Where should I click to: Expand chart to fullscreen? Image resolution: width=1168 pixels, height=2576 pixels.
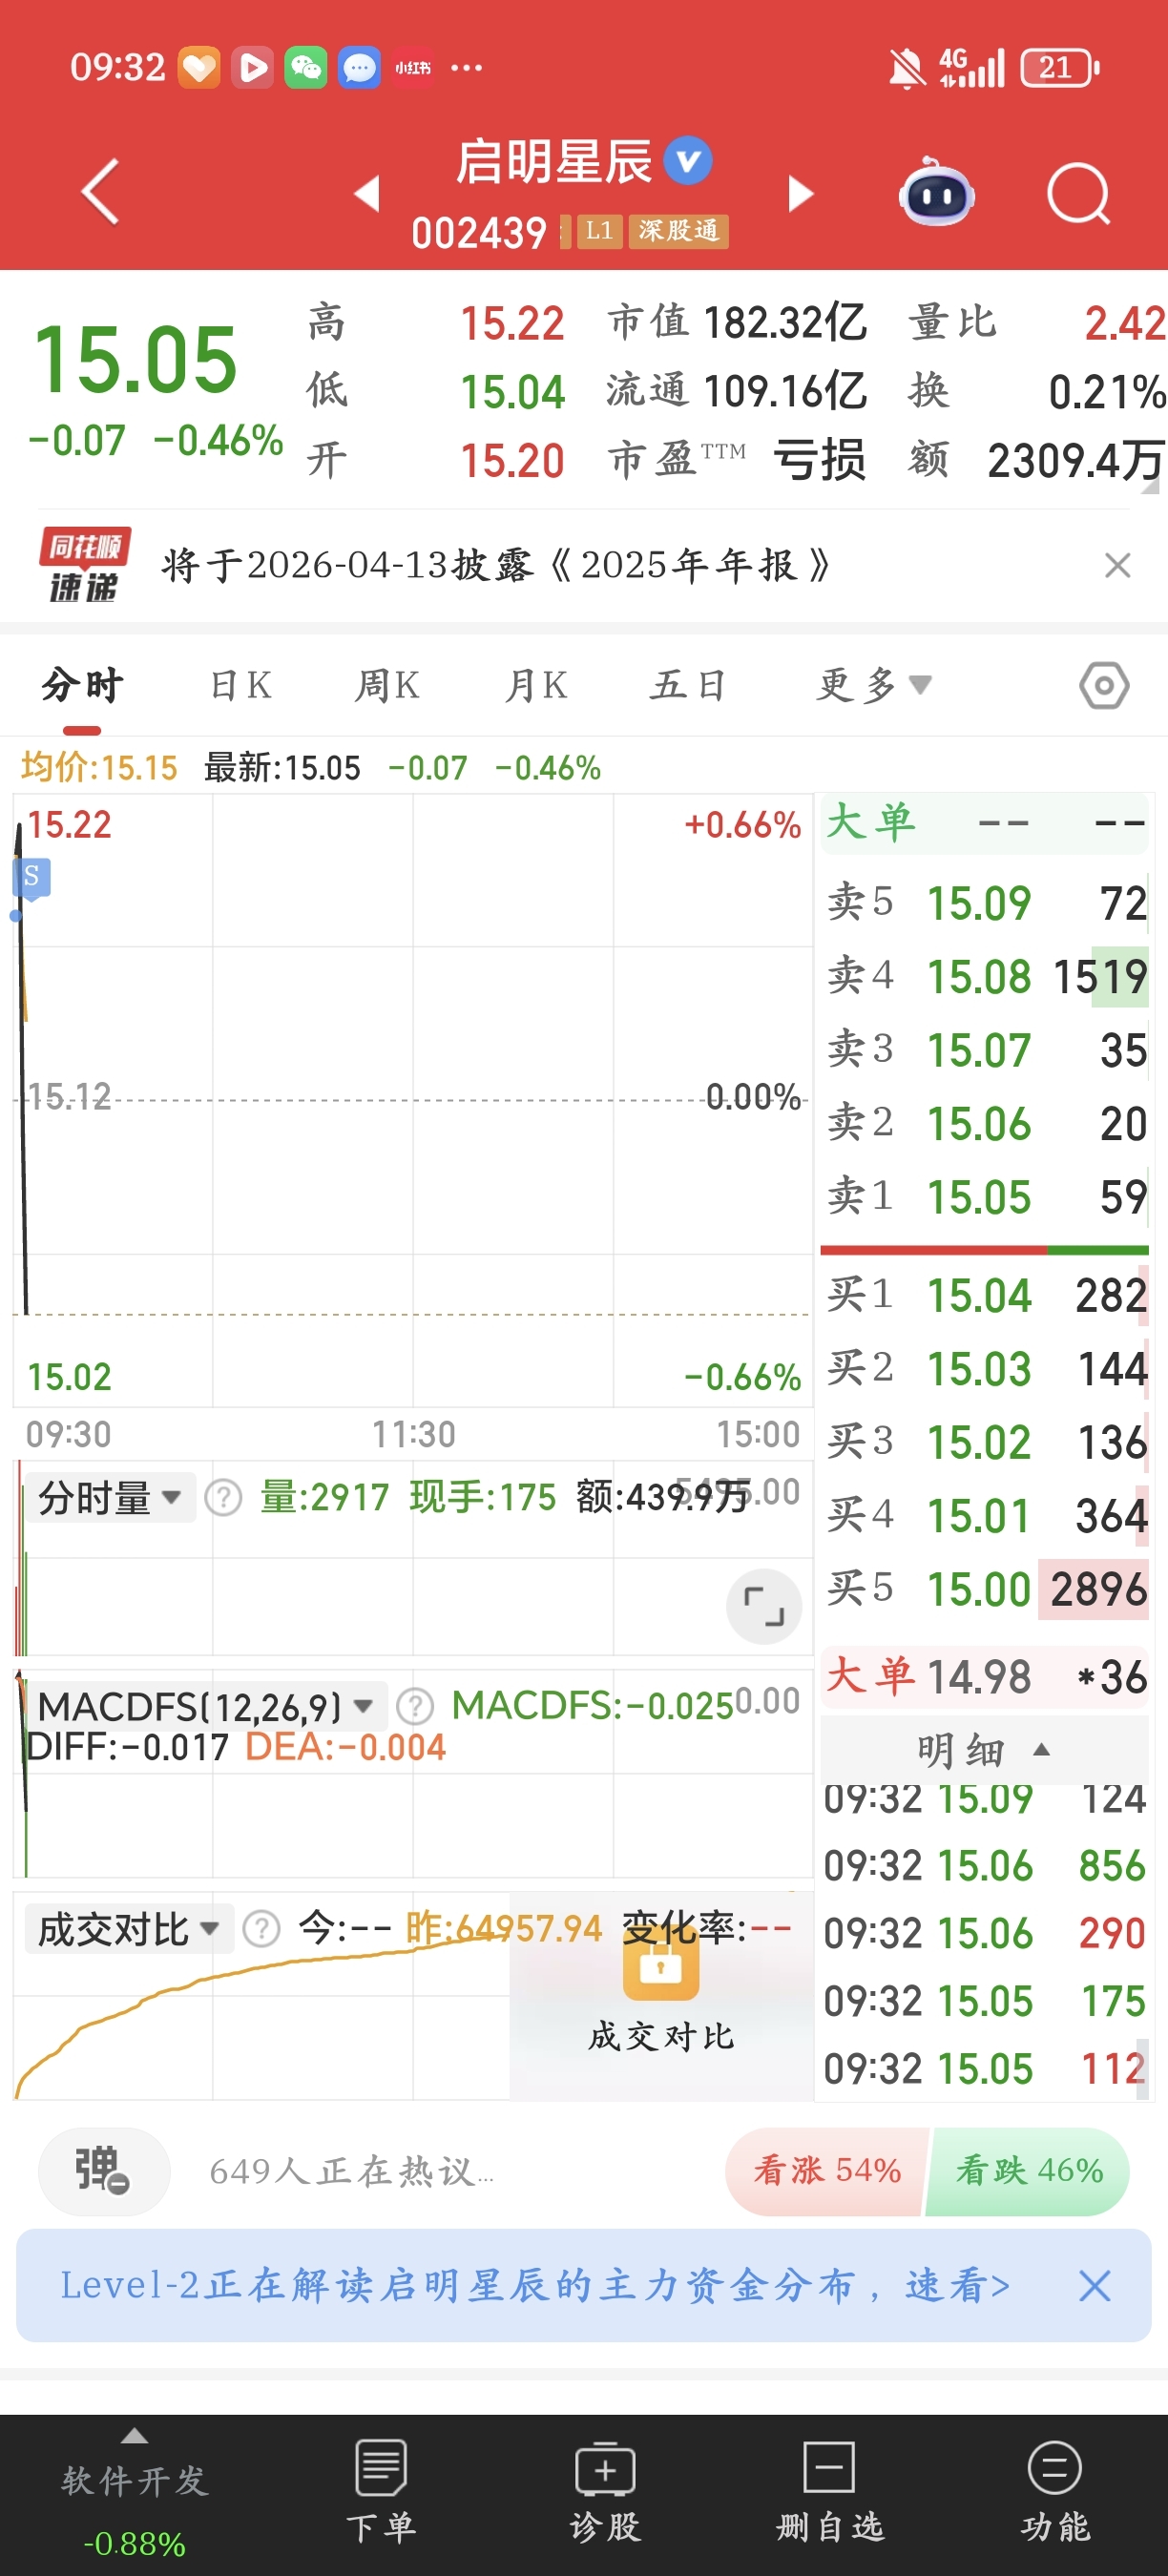point(764,1606)
